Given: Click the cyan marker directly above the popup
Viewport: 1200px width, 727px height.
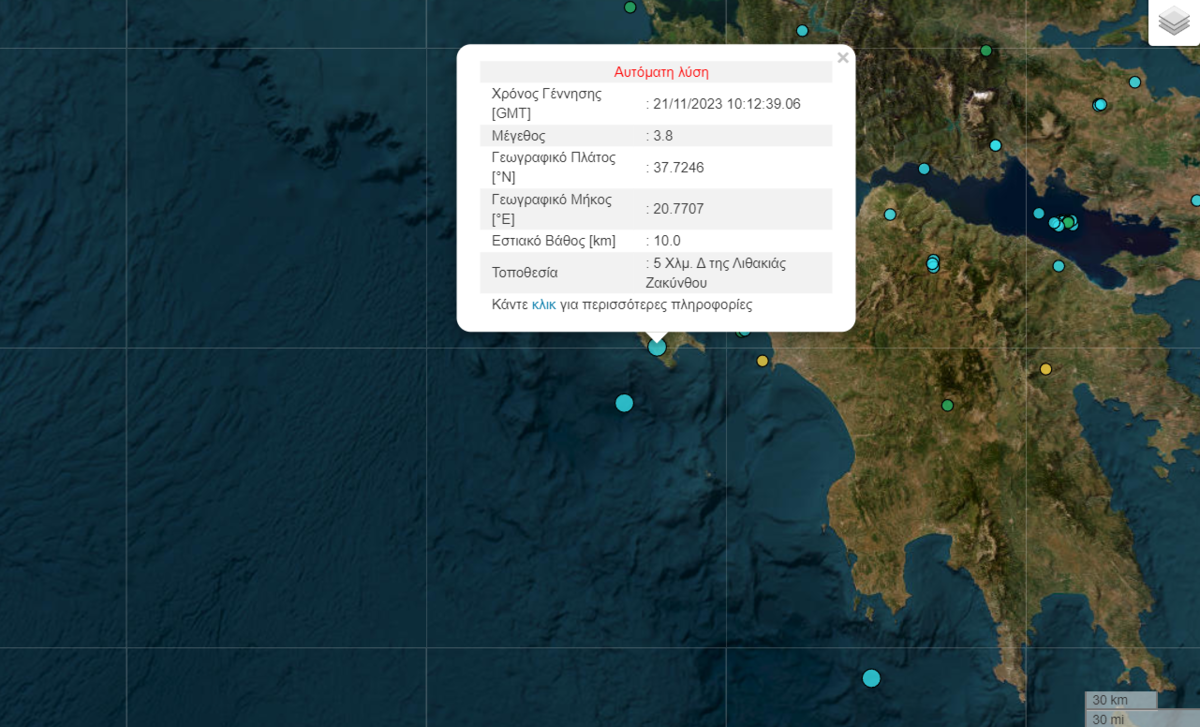Looking at the screenshot, I should 802,31.
